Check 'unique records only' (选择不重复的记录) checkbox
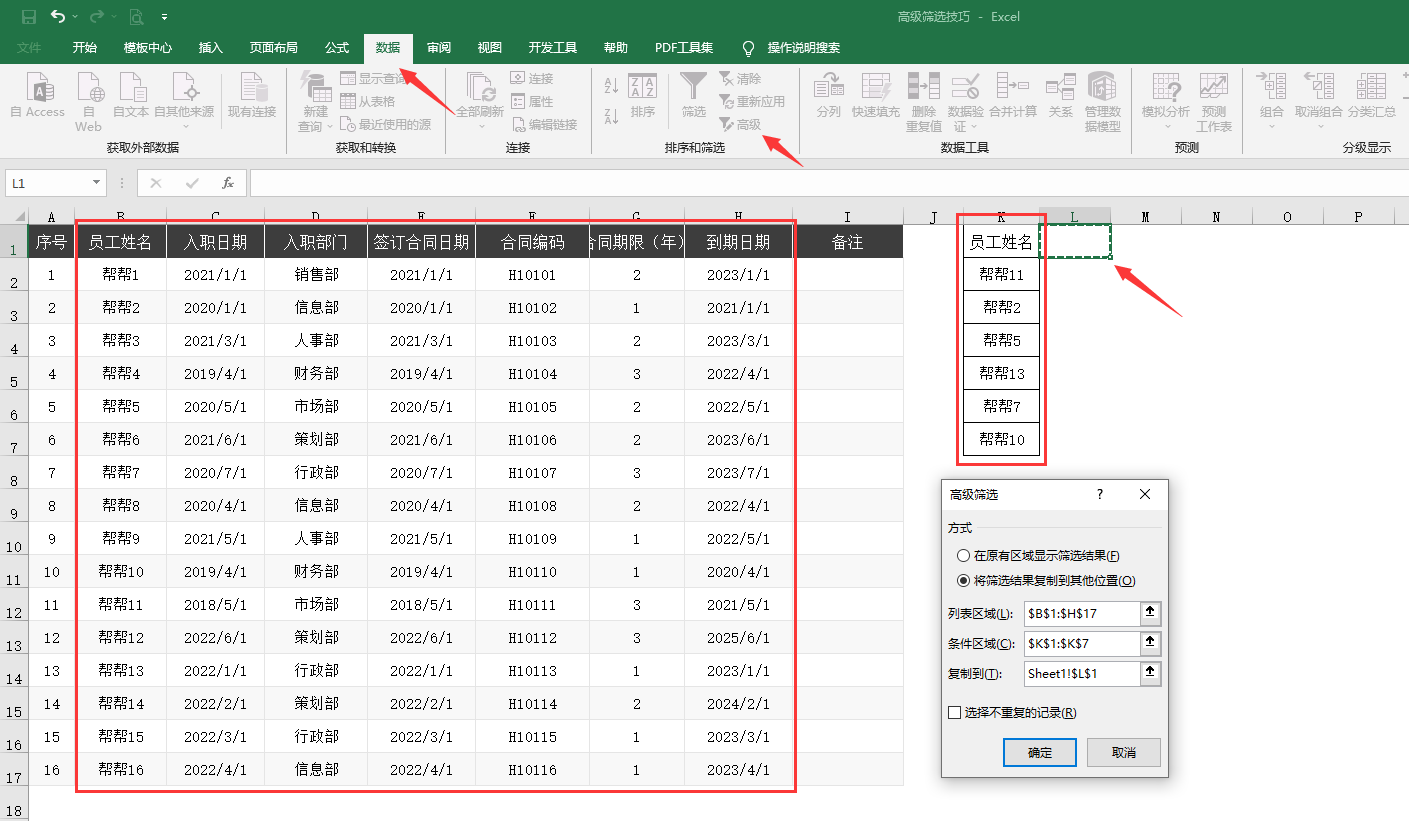The height and width of the screenshot is (821, 1409). pyautogui.click(x=955, y=713)
